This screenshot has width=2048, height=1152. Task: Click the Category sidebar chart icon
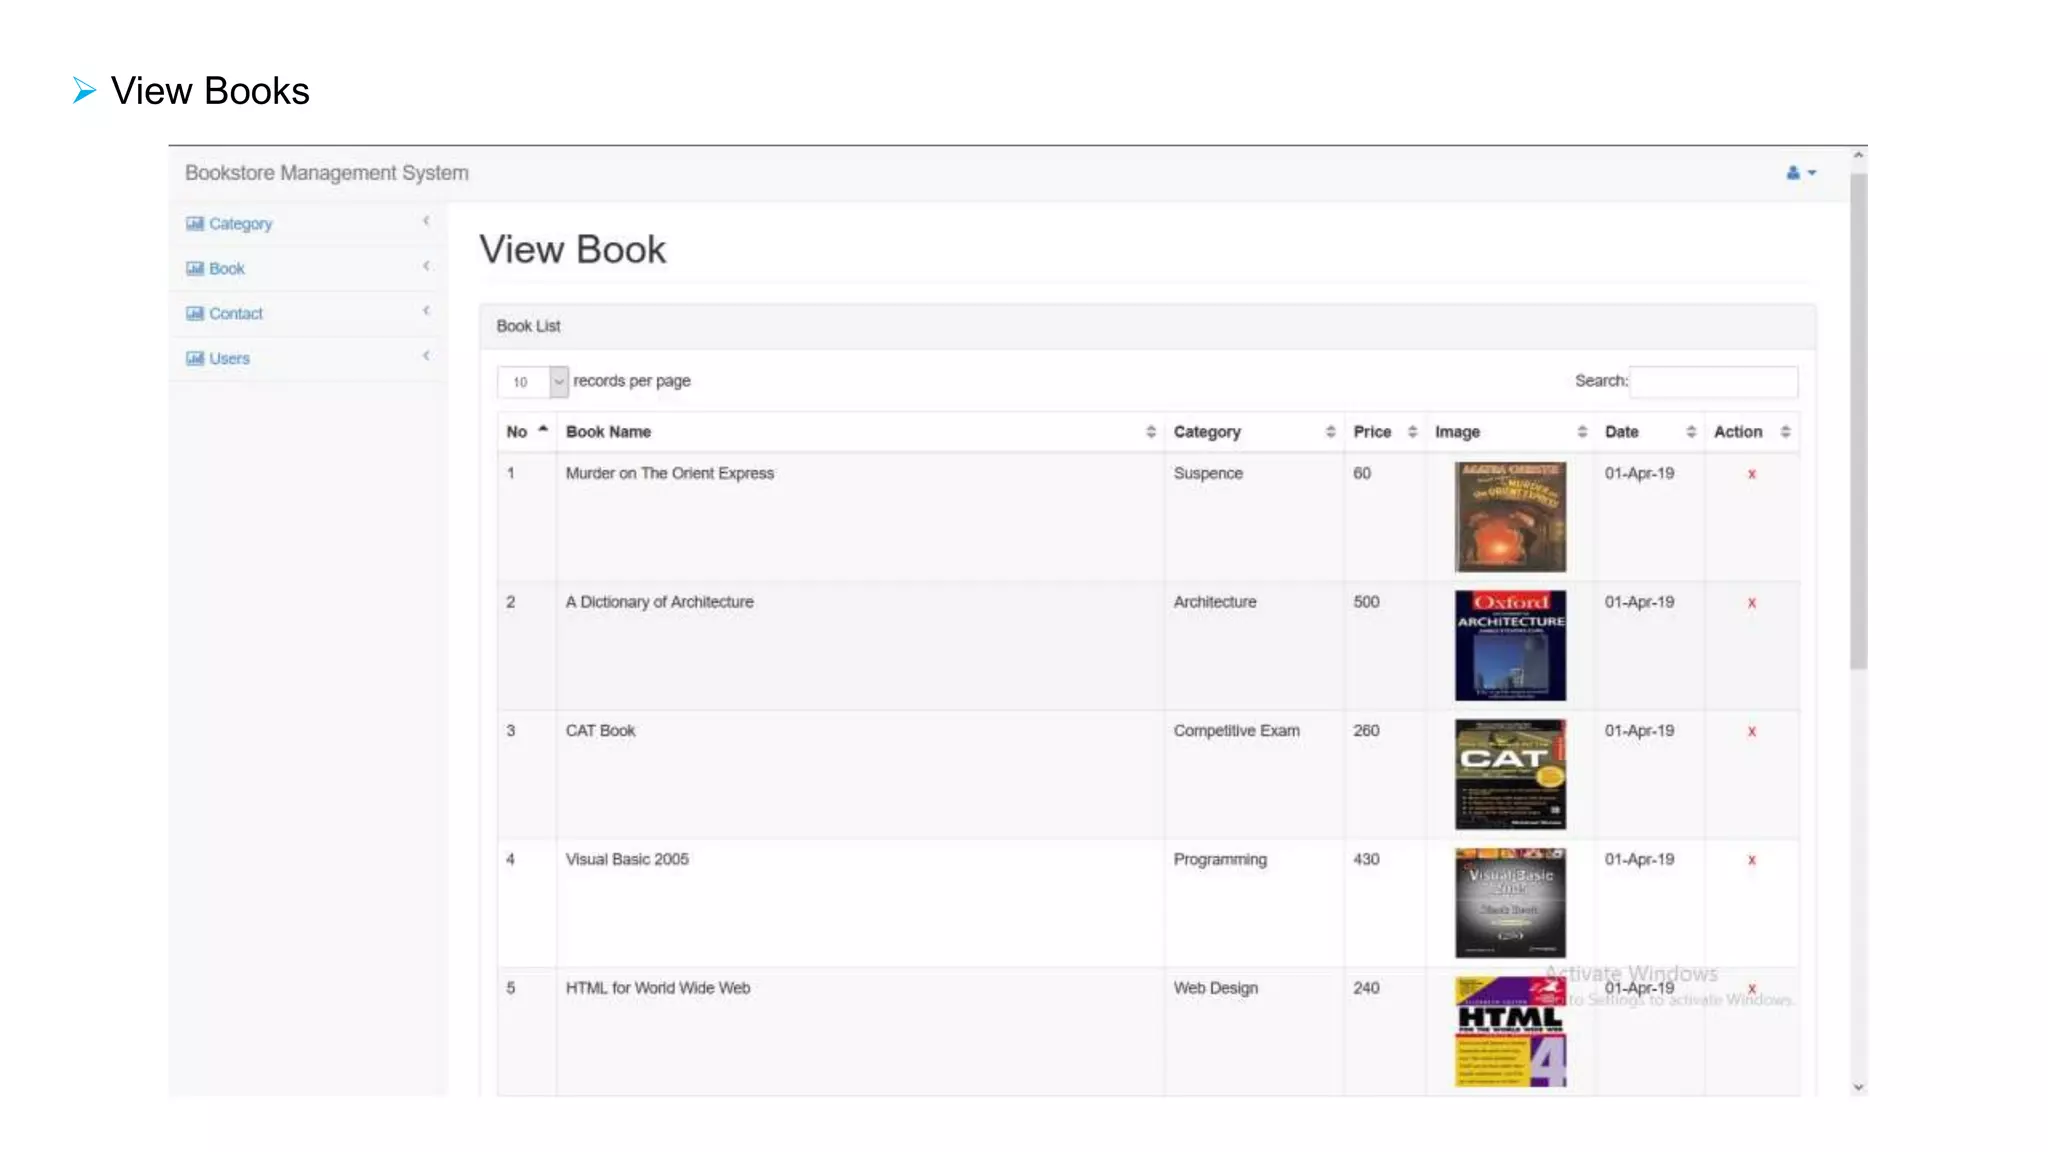pos(194,224)
